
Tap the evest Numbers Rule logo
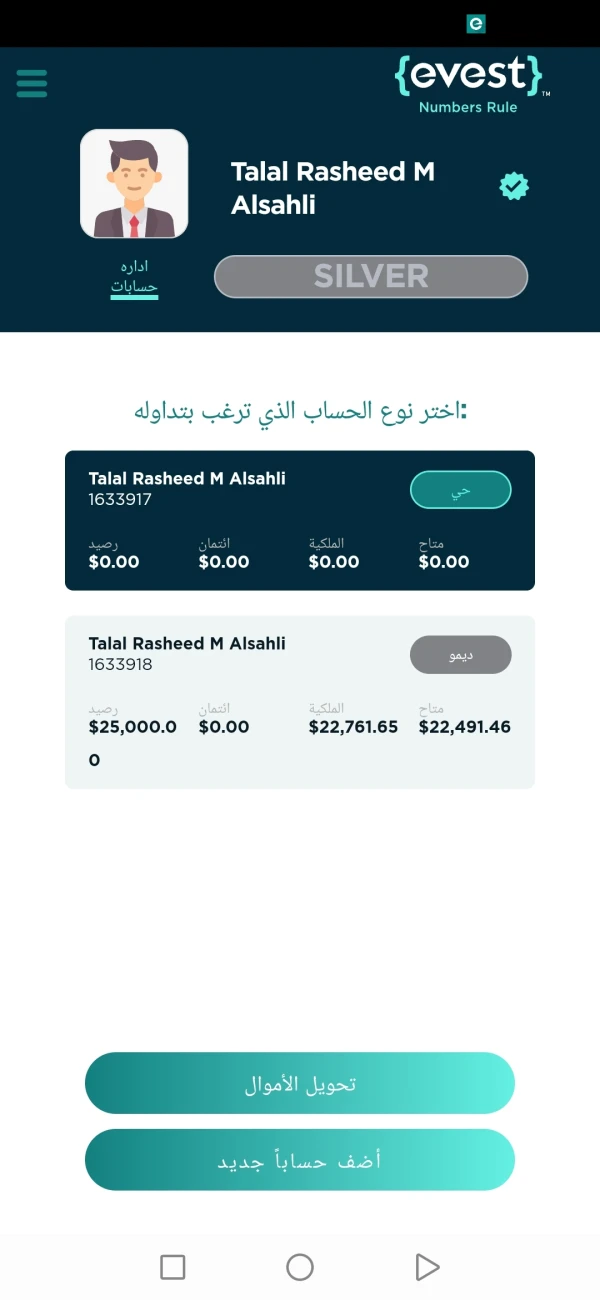pos(472,84)
